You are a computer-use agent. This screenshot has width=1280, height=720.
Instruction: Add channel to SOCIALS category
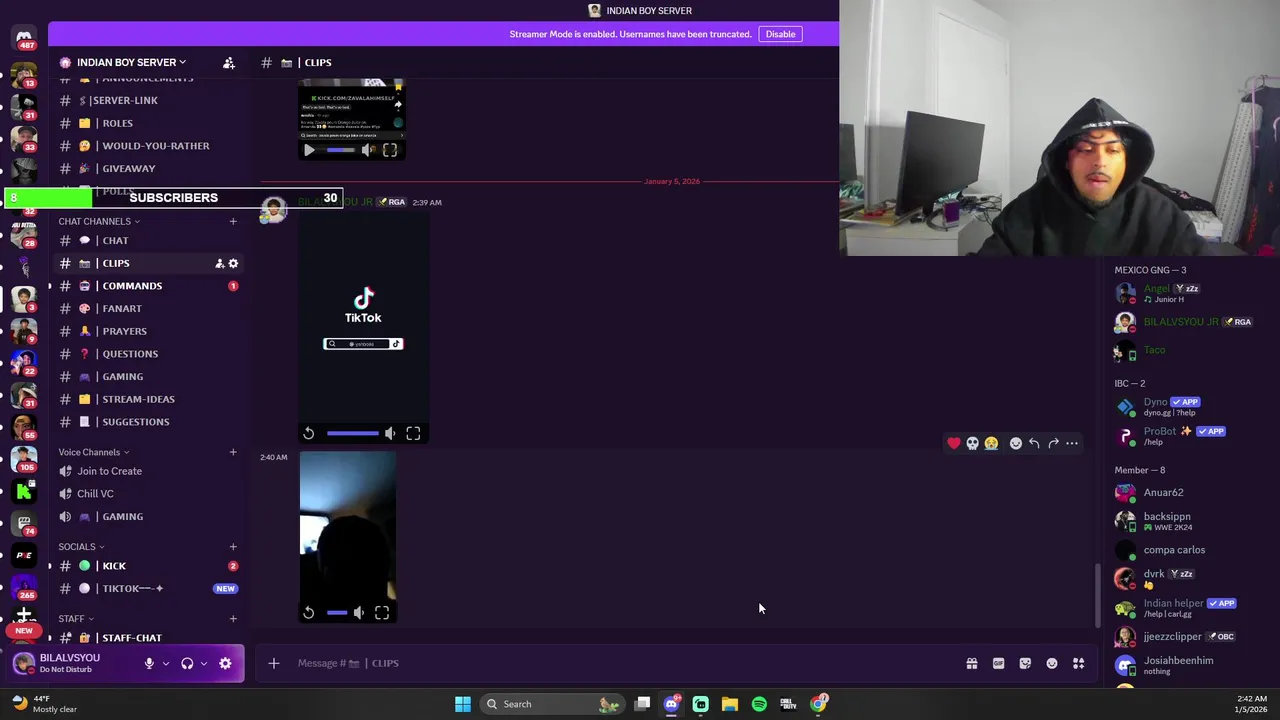pos(233,546)
